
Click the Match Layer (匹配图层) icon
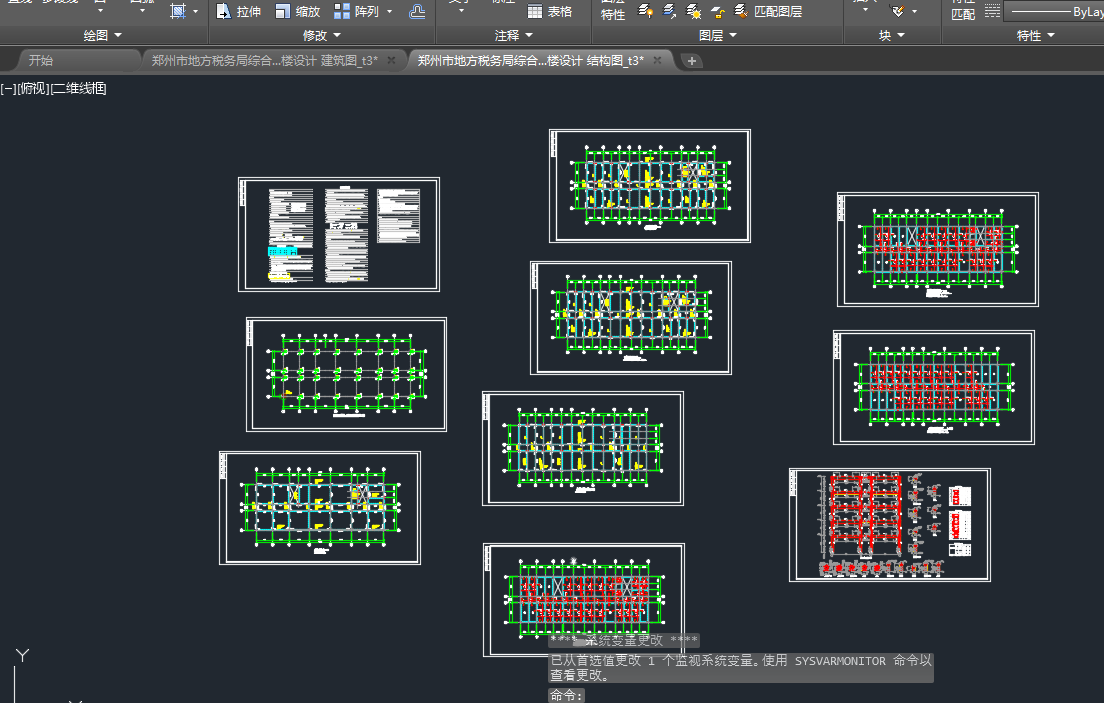741,12
